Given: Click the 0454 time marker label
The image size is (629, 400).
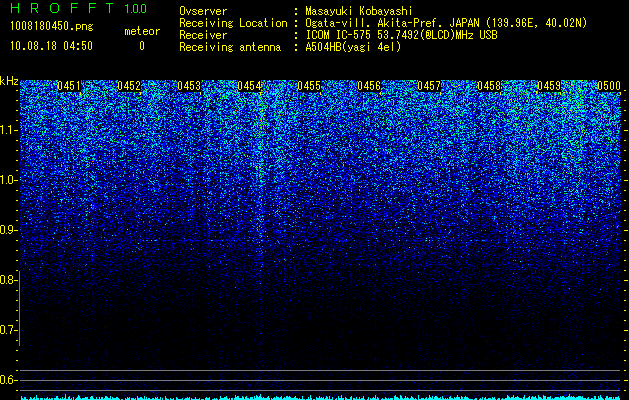Looking at the screenshot, I should pyautogui.click(x=249, y=86).
